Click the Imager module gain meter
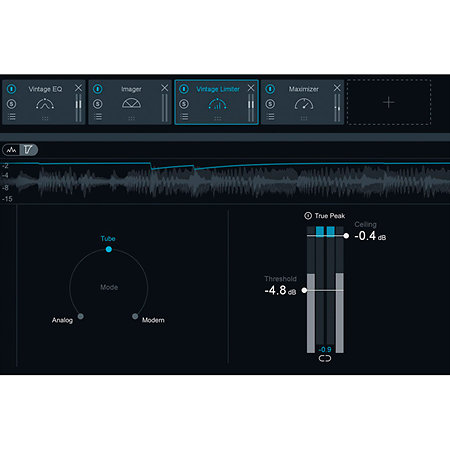450x450 pixels. (x=165, y=108)
